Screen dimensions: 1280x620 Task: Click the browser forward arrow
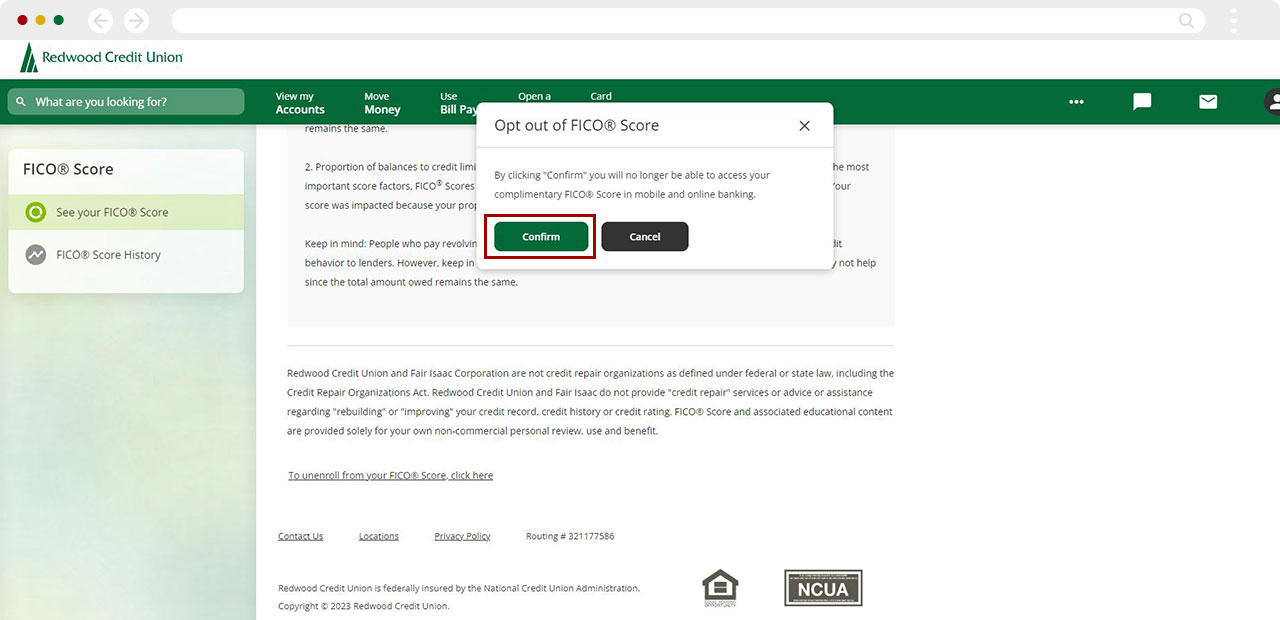pyautogui.click(x=136, y=21)
